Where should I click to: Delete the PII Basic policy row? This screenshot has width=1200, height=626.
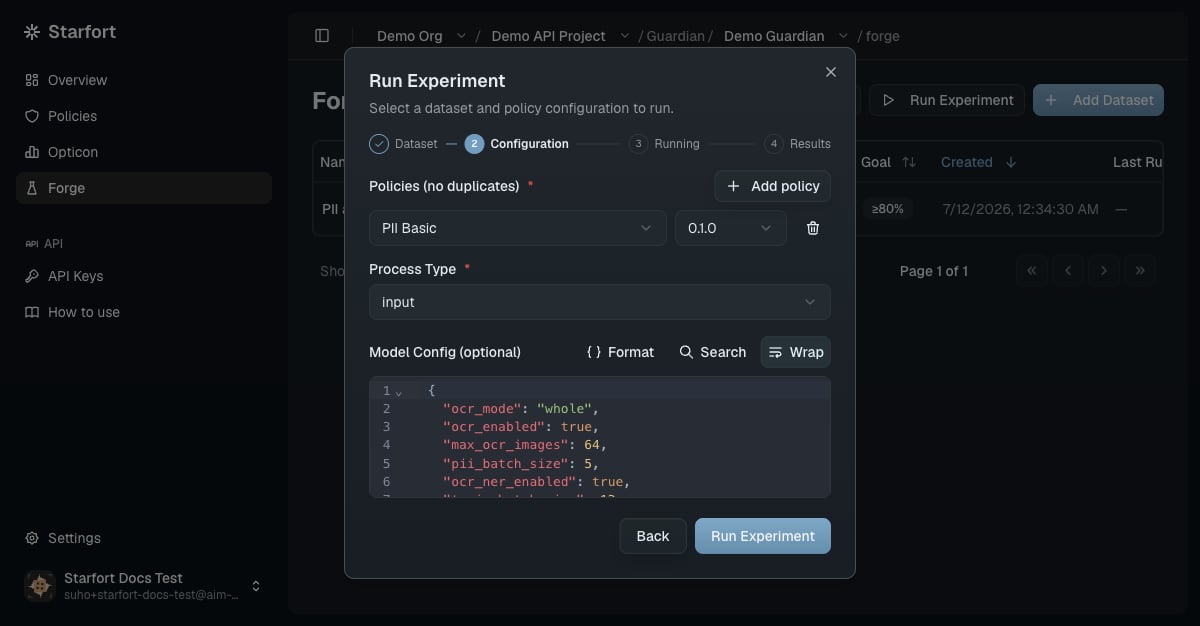point(813,228)
